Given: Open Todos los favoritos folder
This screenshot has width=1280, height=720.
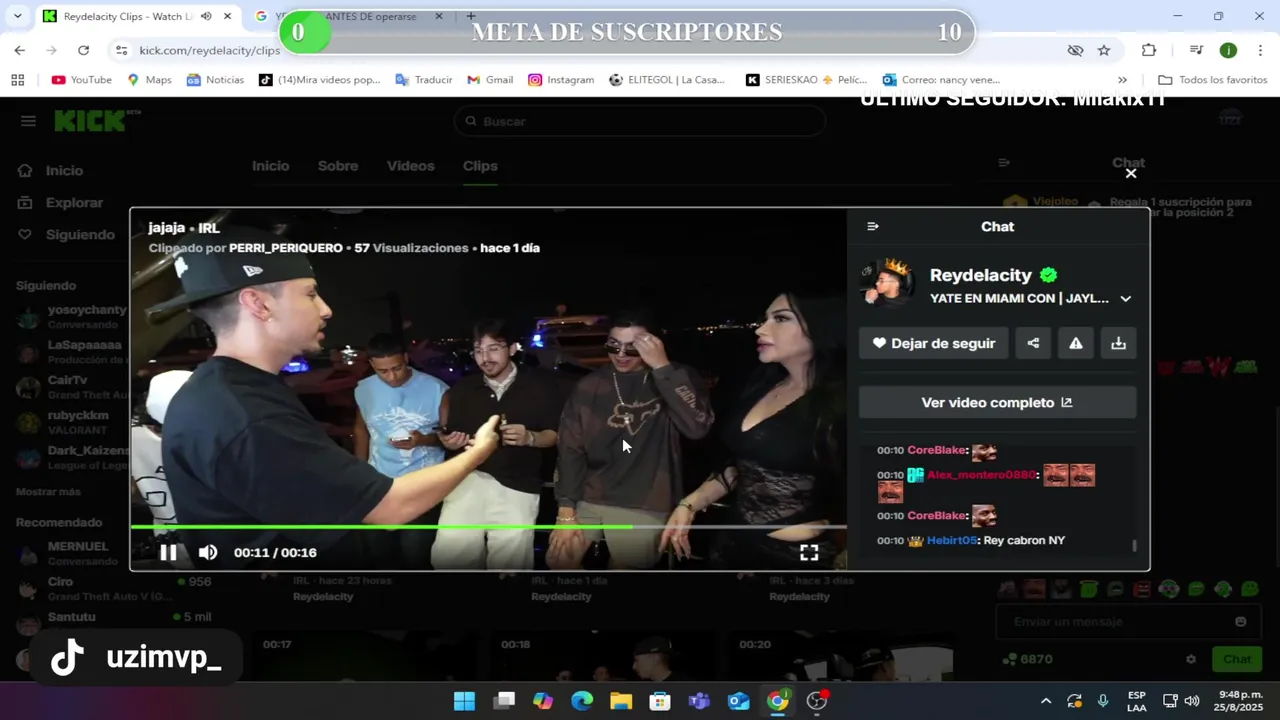Looking at the screenshot, I should (1212, 80).
